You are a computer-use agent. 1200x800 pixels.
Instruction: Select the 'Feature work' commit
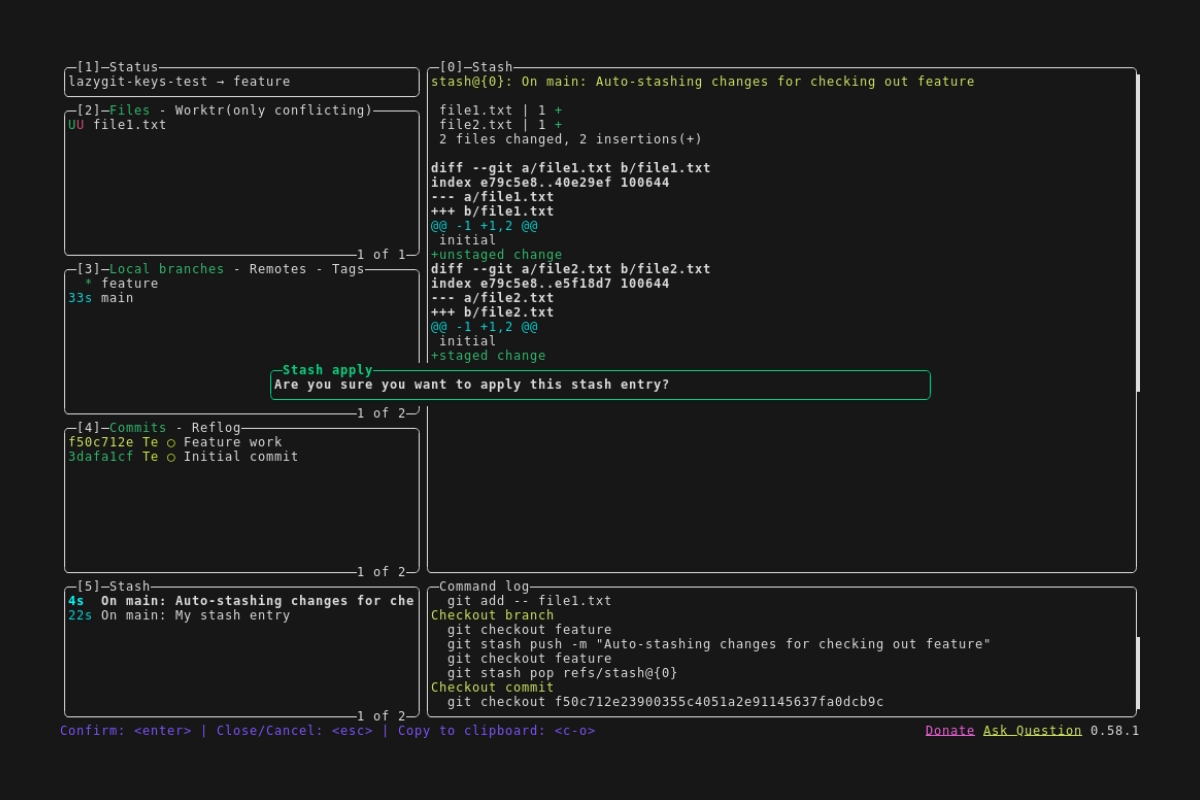coord(232,442)
